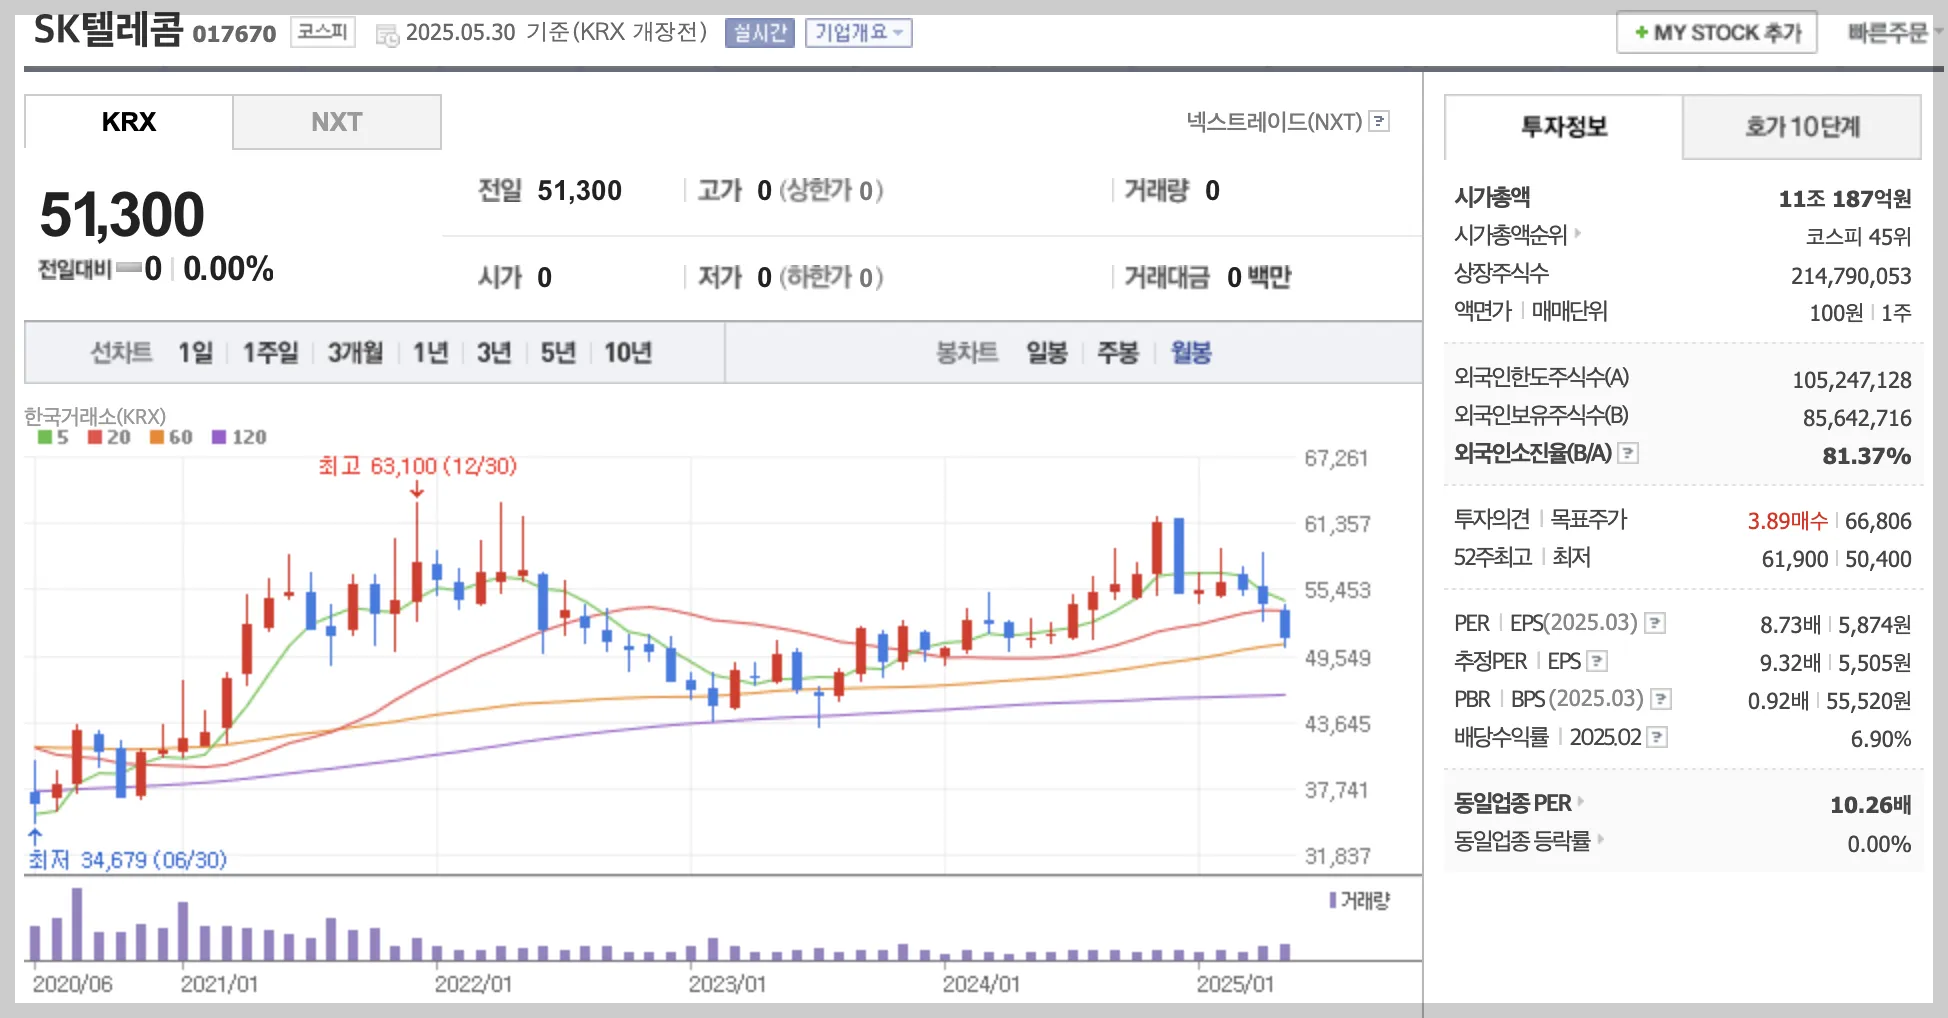Select the 일봉 candle chart
1948x1018 pixels.
(x=1047, y=352)
